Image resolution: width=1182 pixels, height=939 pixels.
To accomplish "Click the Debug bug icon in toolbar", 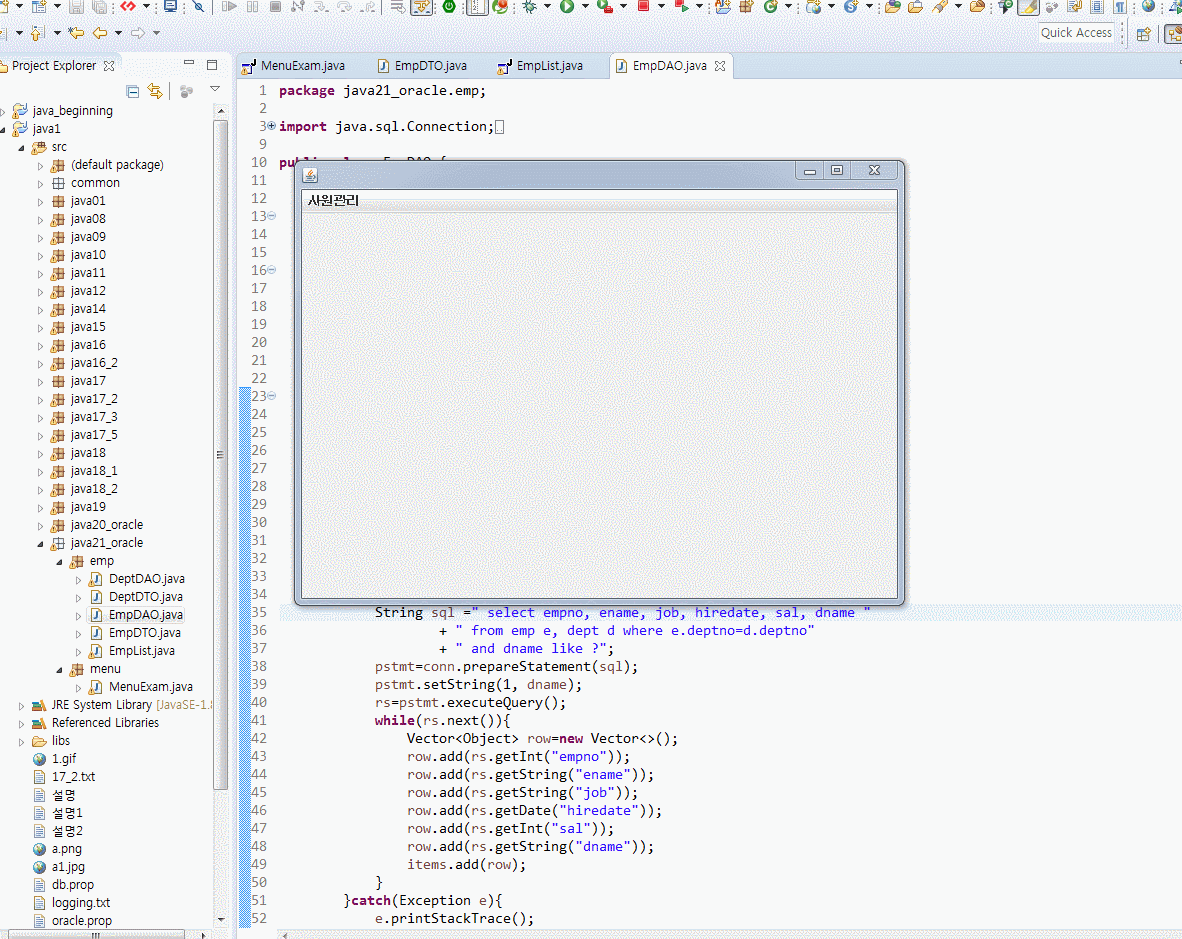I will 529,6.
